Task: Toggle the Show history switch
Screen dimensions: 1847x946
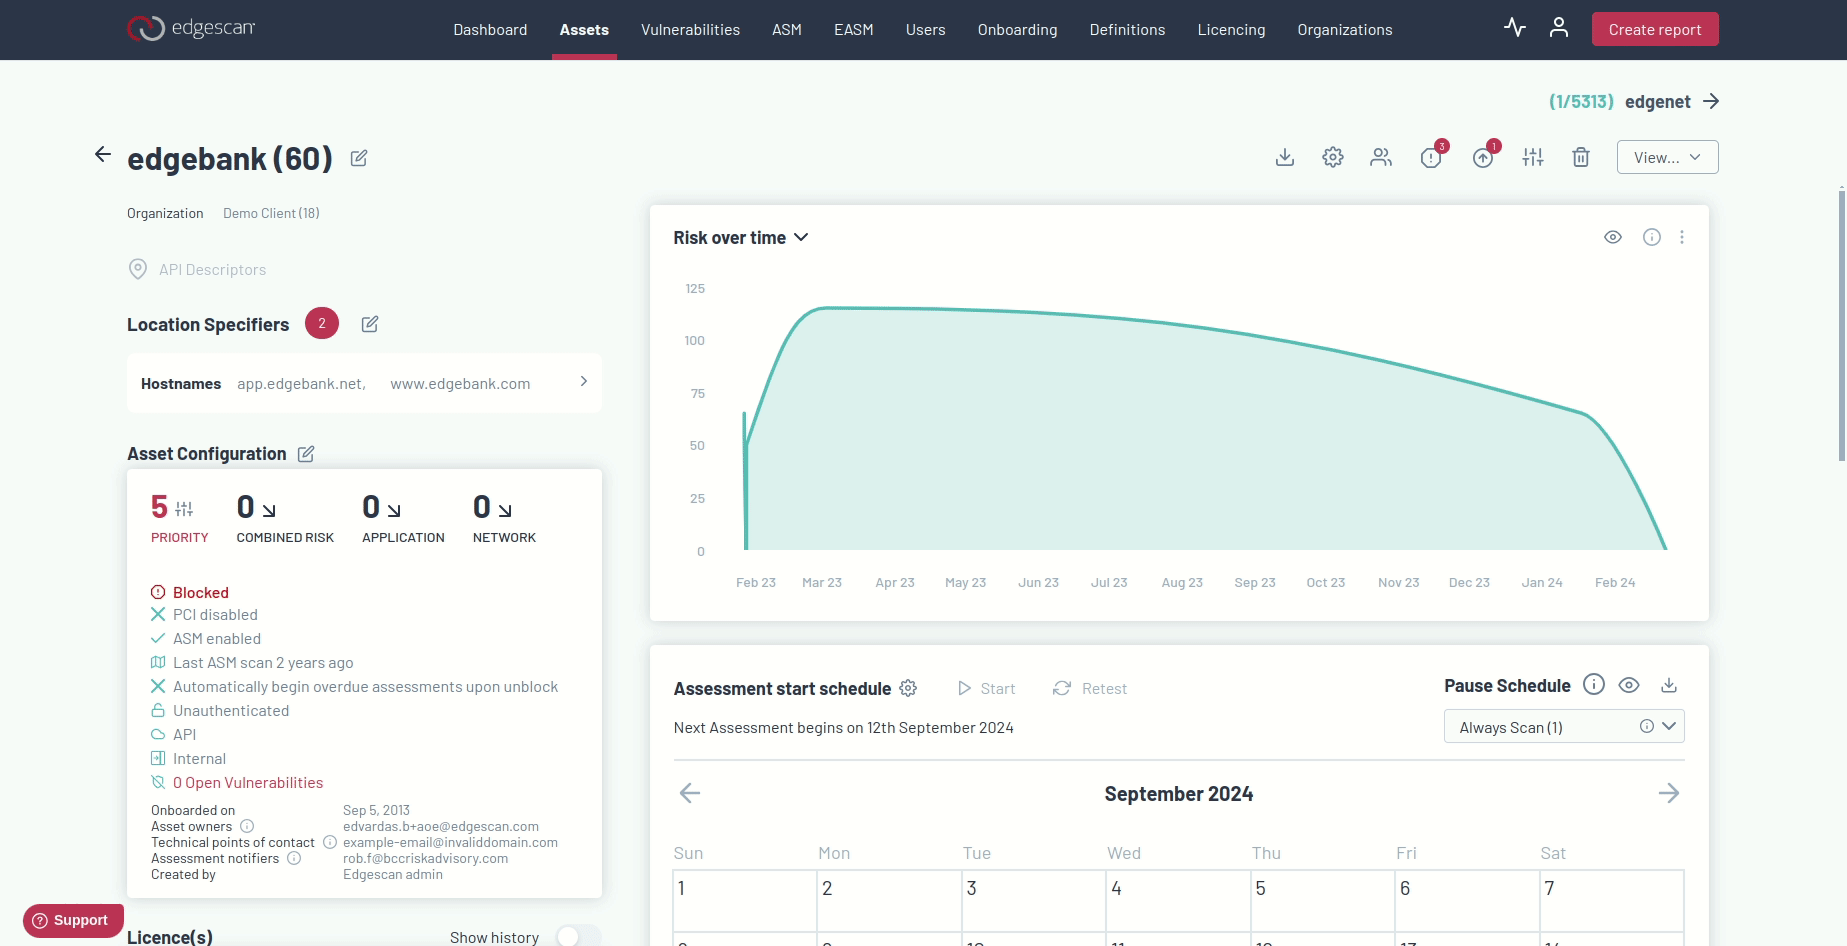Action: [577, 936]
